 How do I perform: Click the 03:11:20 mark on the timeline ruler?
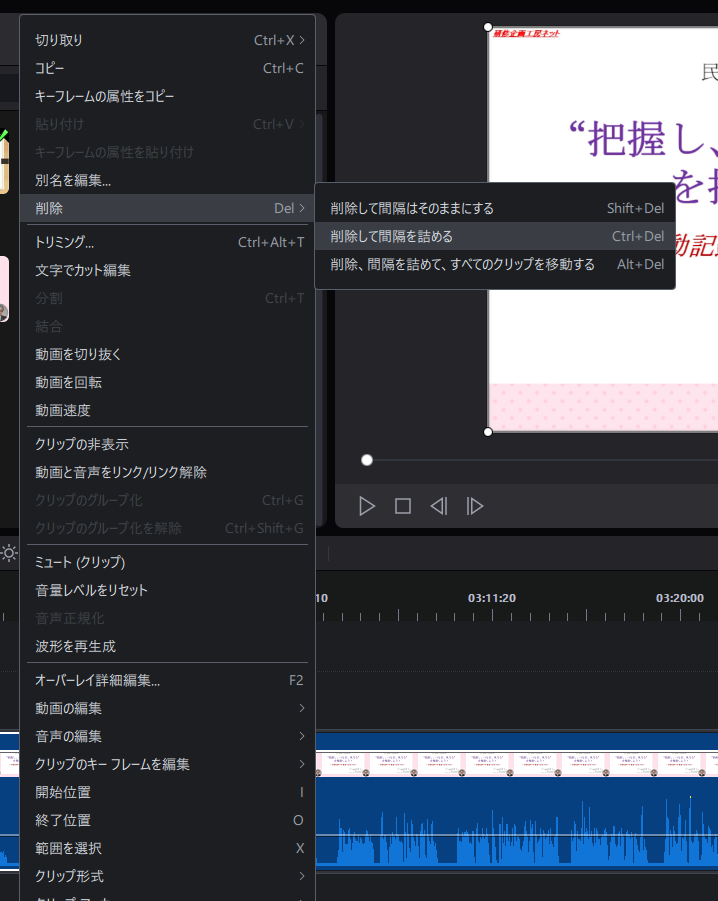492,598
